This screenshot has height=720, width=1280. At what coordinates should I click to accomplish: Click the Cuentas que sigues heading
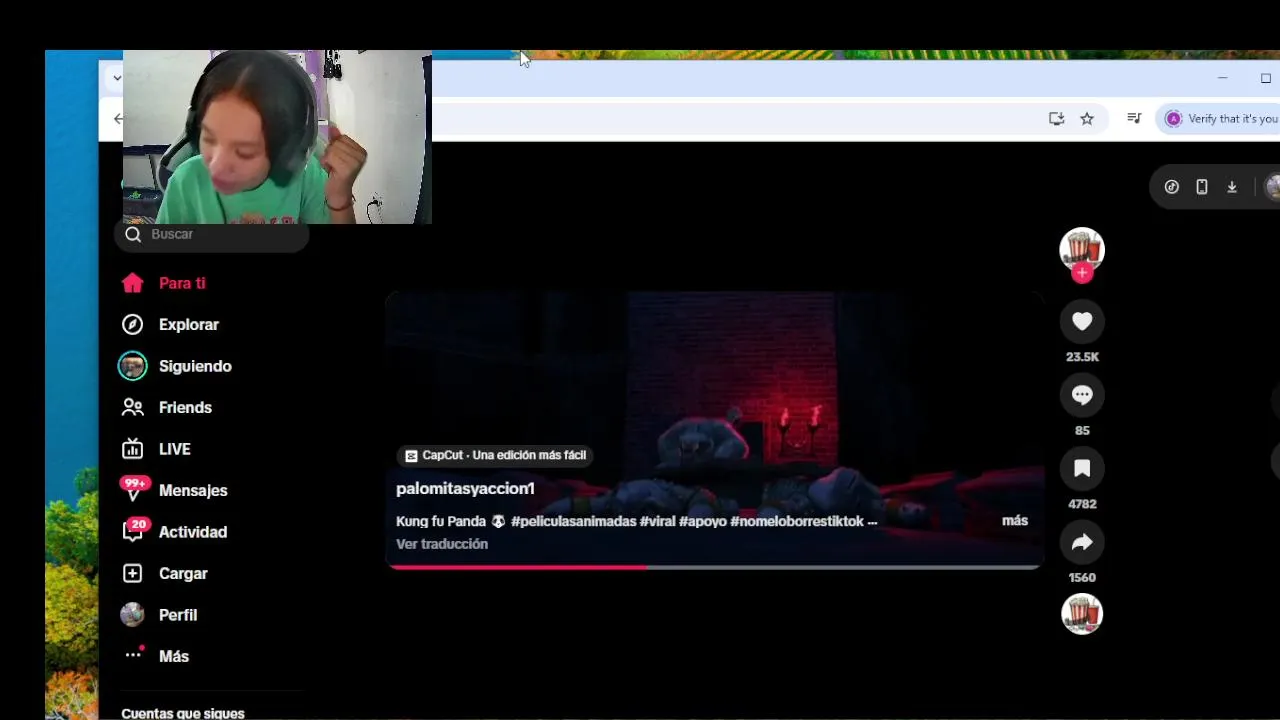[x=183, y=713]
